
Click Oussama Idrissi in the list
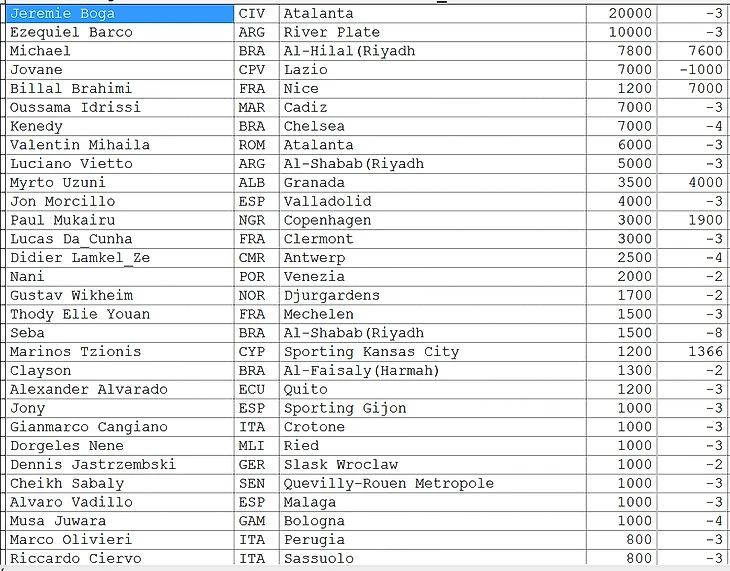[x=120, y=108]
